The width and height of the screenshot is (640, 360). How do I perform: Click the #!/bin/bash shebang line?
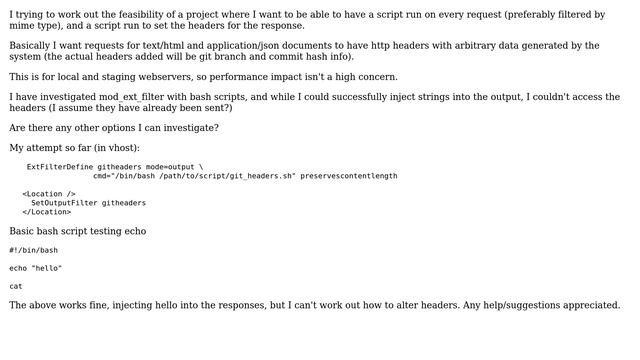pos(33,250)
